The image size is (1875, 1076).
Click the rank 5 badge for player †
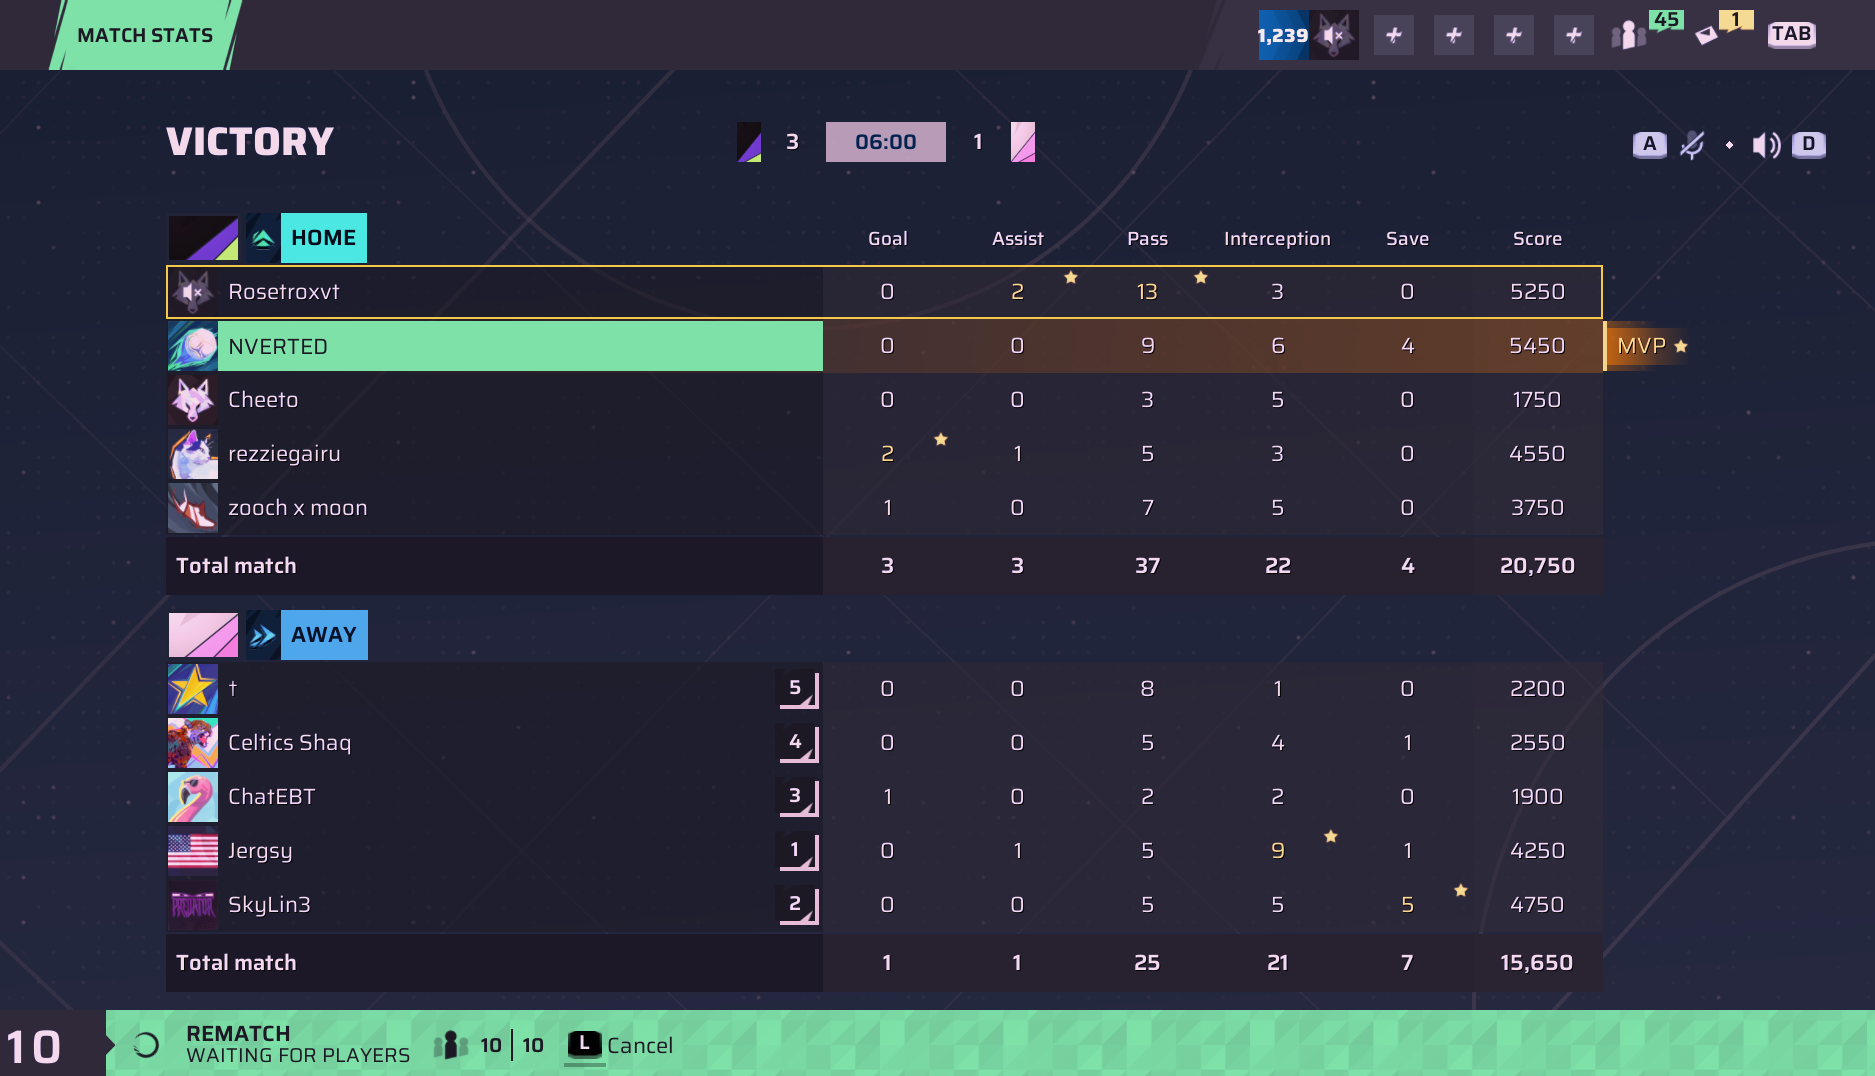point(798,689)
